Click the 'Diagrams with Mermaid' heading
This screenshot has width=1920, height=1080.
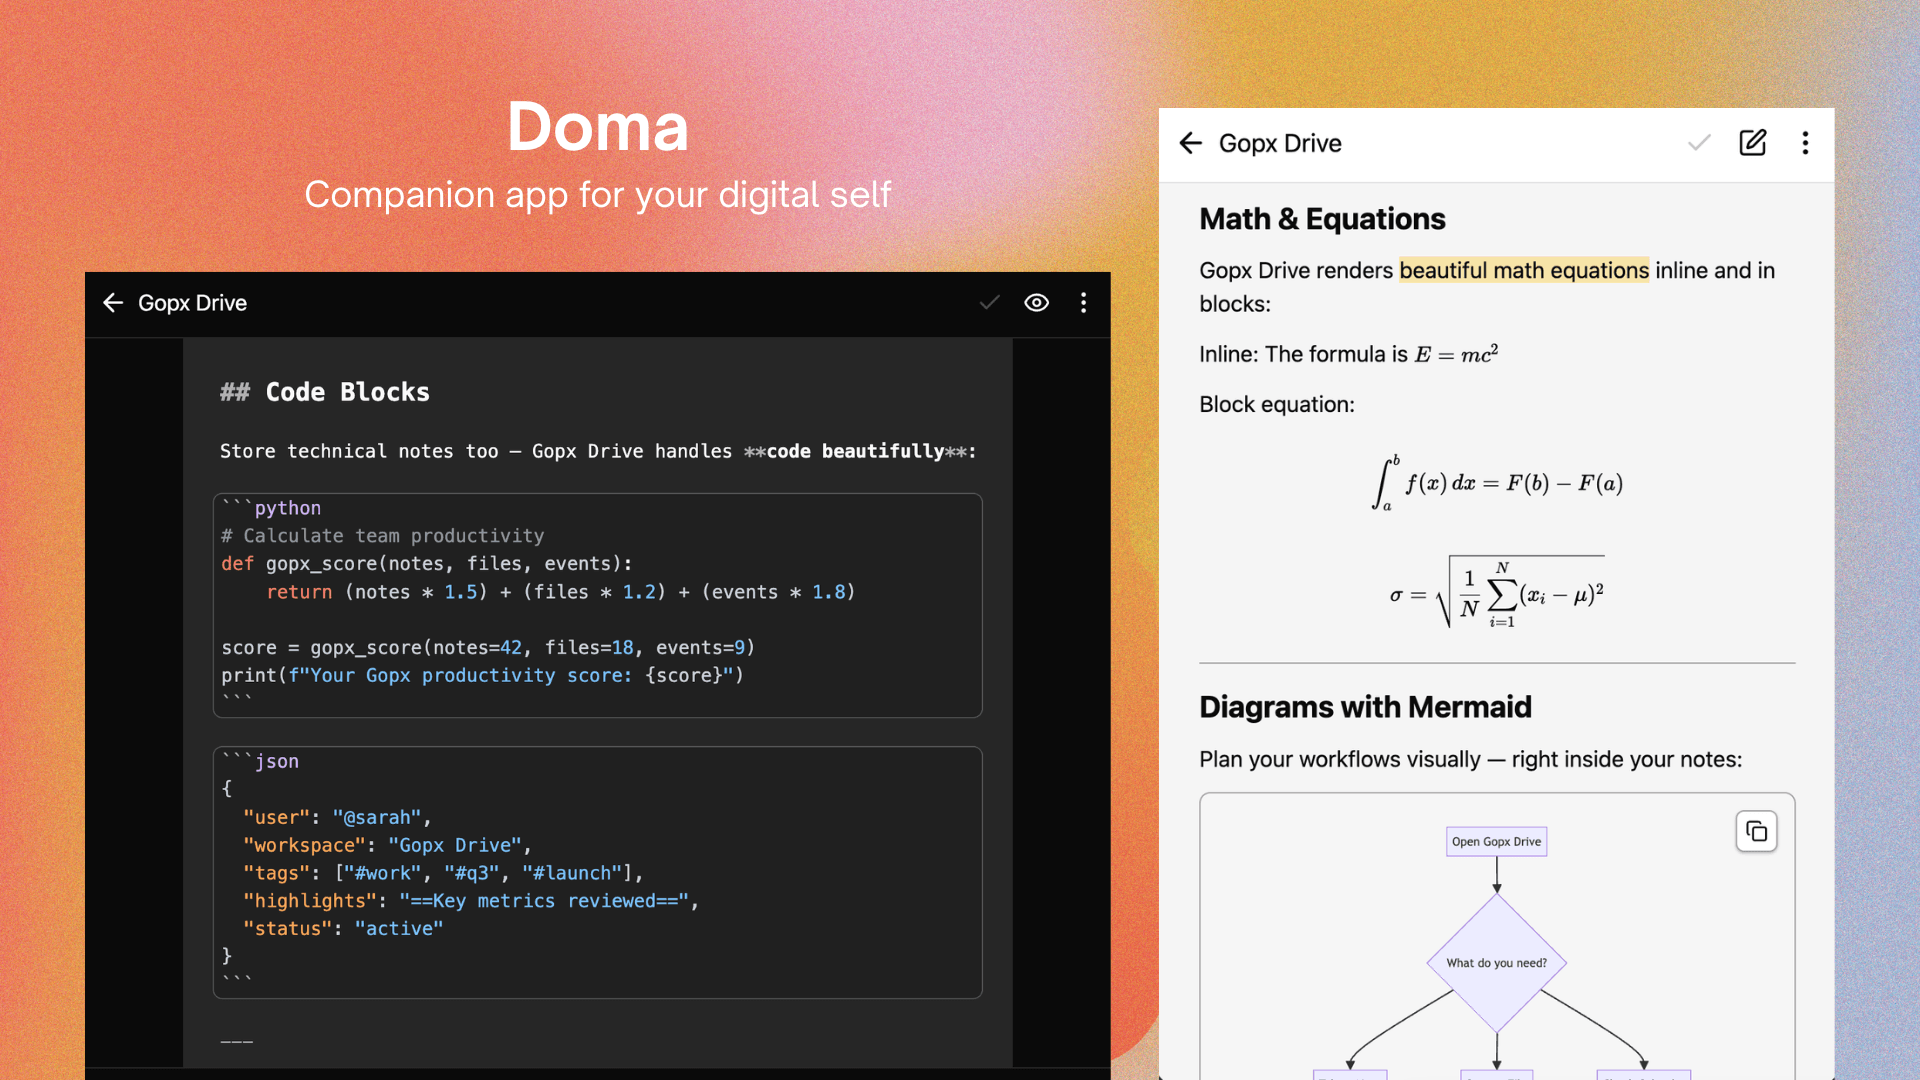1365,707
